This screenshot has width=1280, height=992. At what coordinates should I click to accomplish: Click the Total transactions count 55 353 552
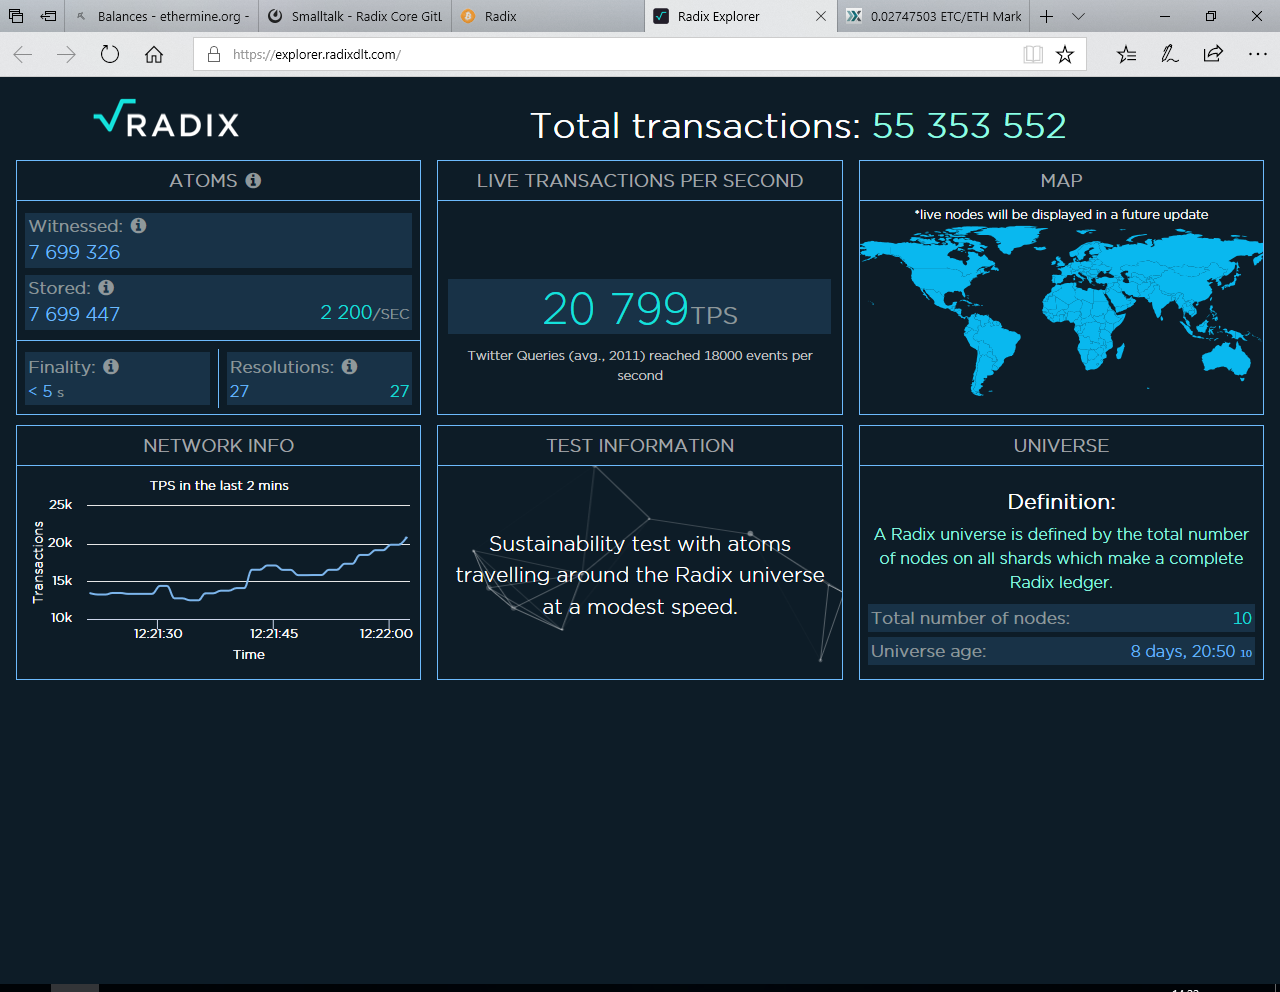coord(969,126)
